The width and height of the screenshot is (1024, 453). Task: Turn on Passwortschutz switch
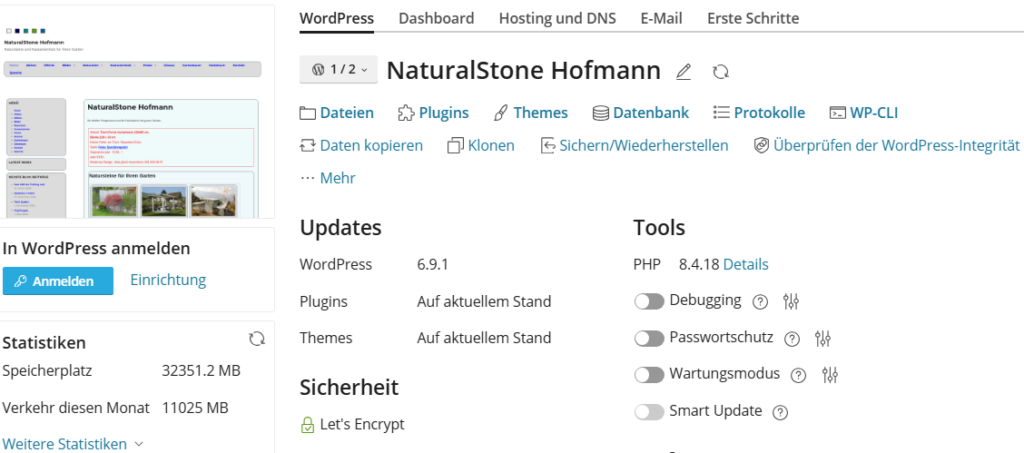coord(649,339)
